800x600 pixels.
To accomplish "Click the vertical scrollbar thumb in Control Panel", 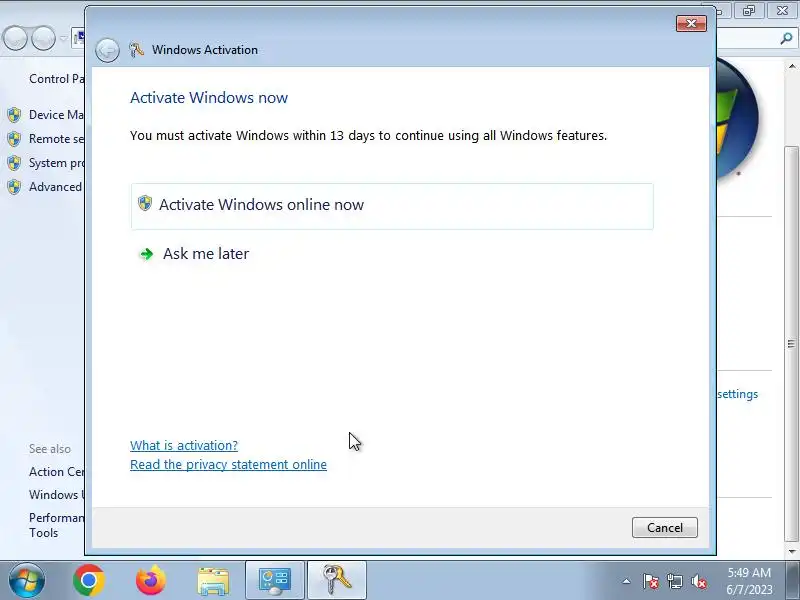I will (x=792, y=343).
